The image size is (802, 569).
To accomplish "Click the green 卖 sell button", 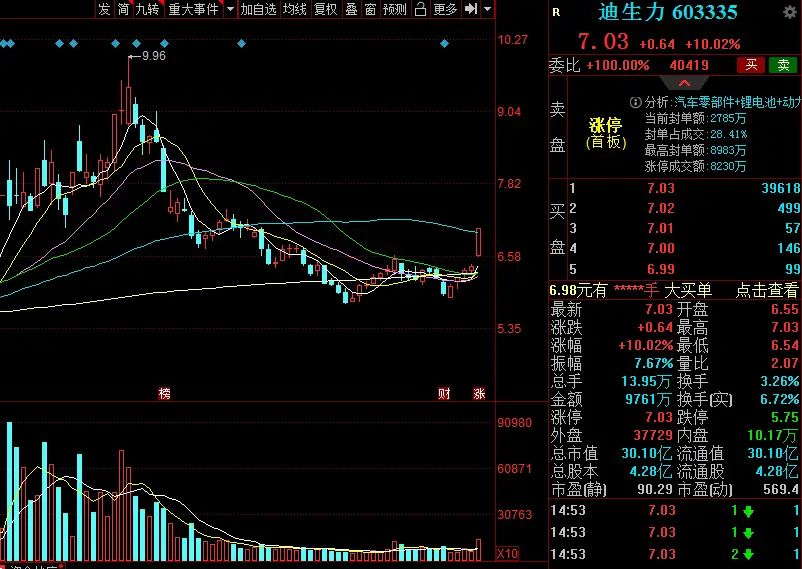I will [782, 65].
